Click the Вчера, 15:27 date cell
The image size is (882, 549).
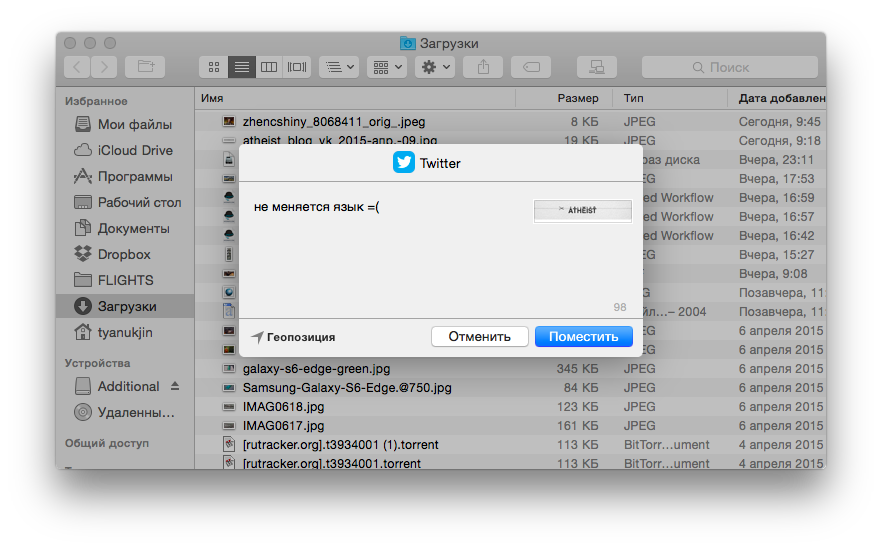[776, 255]
